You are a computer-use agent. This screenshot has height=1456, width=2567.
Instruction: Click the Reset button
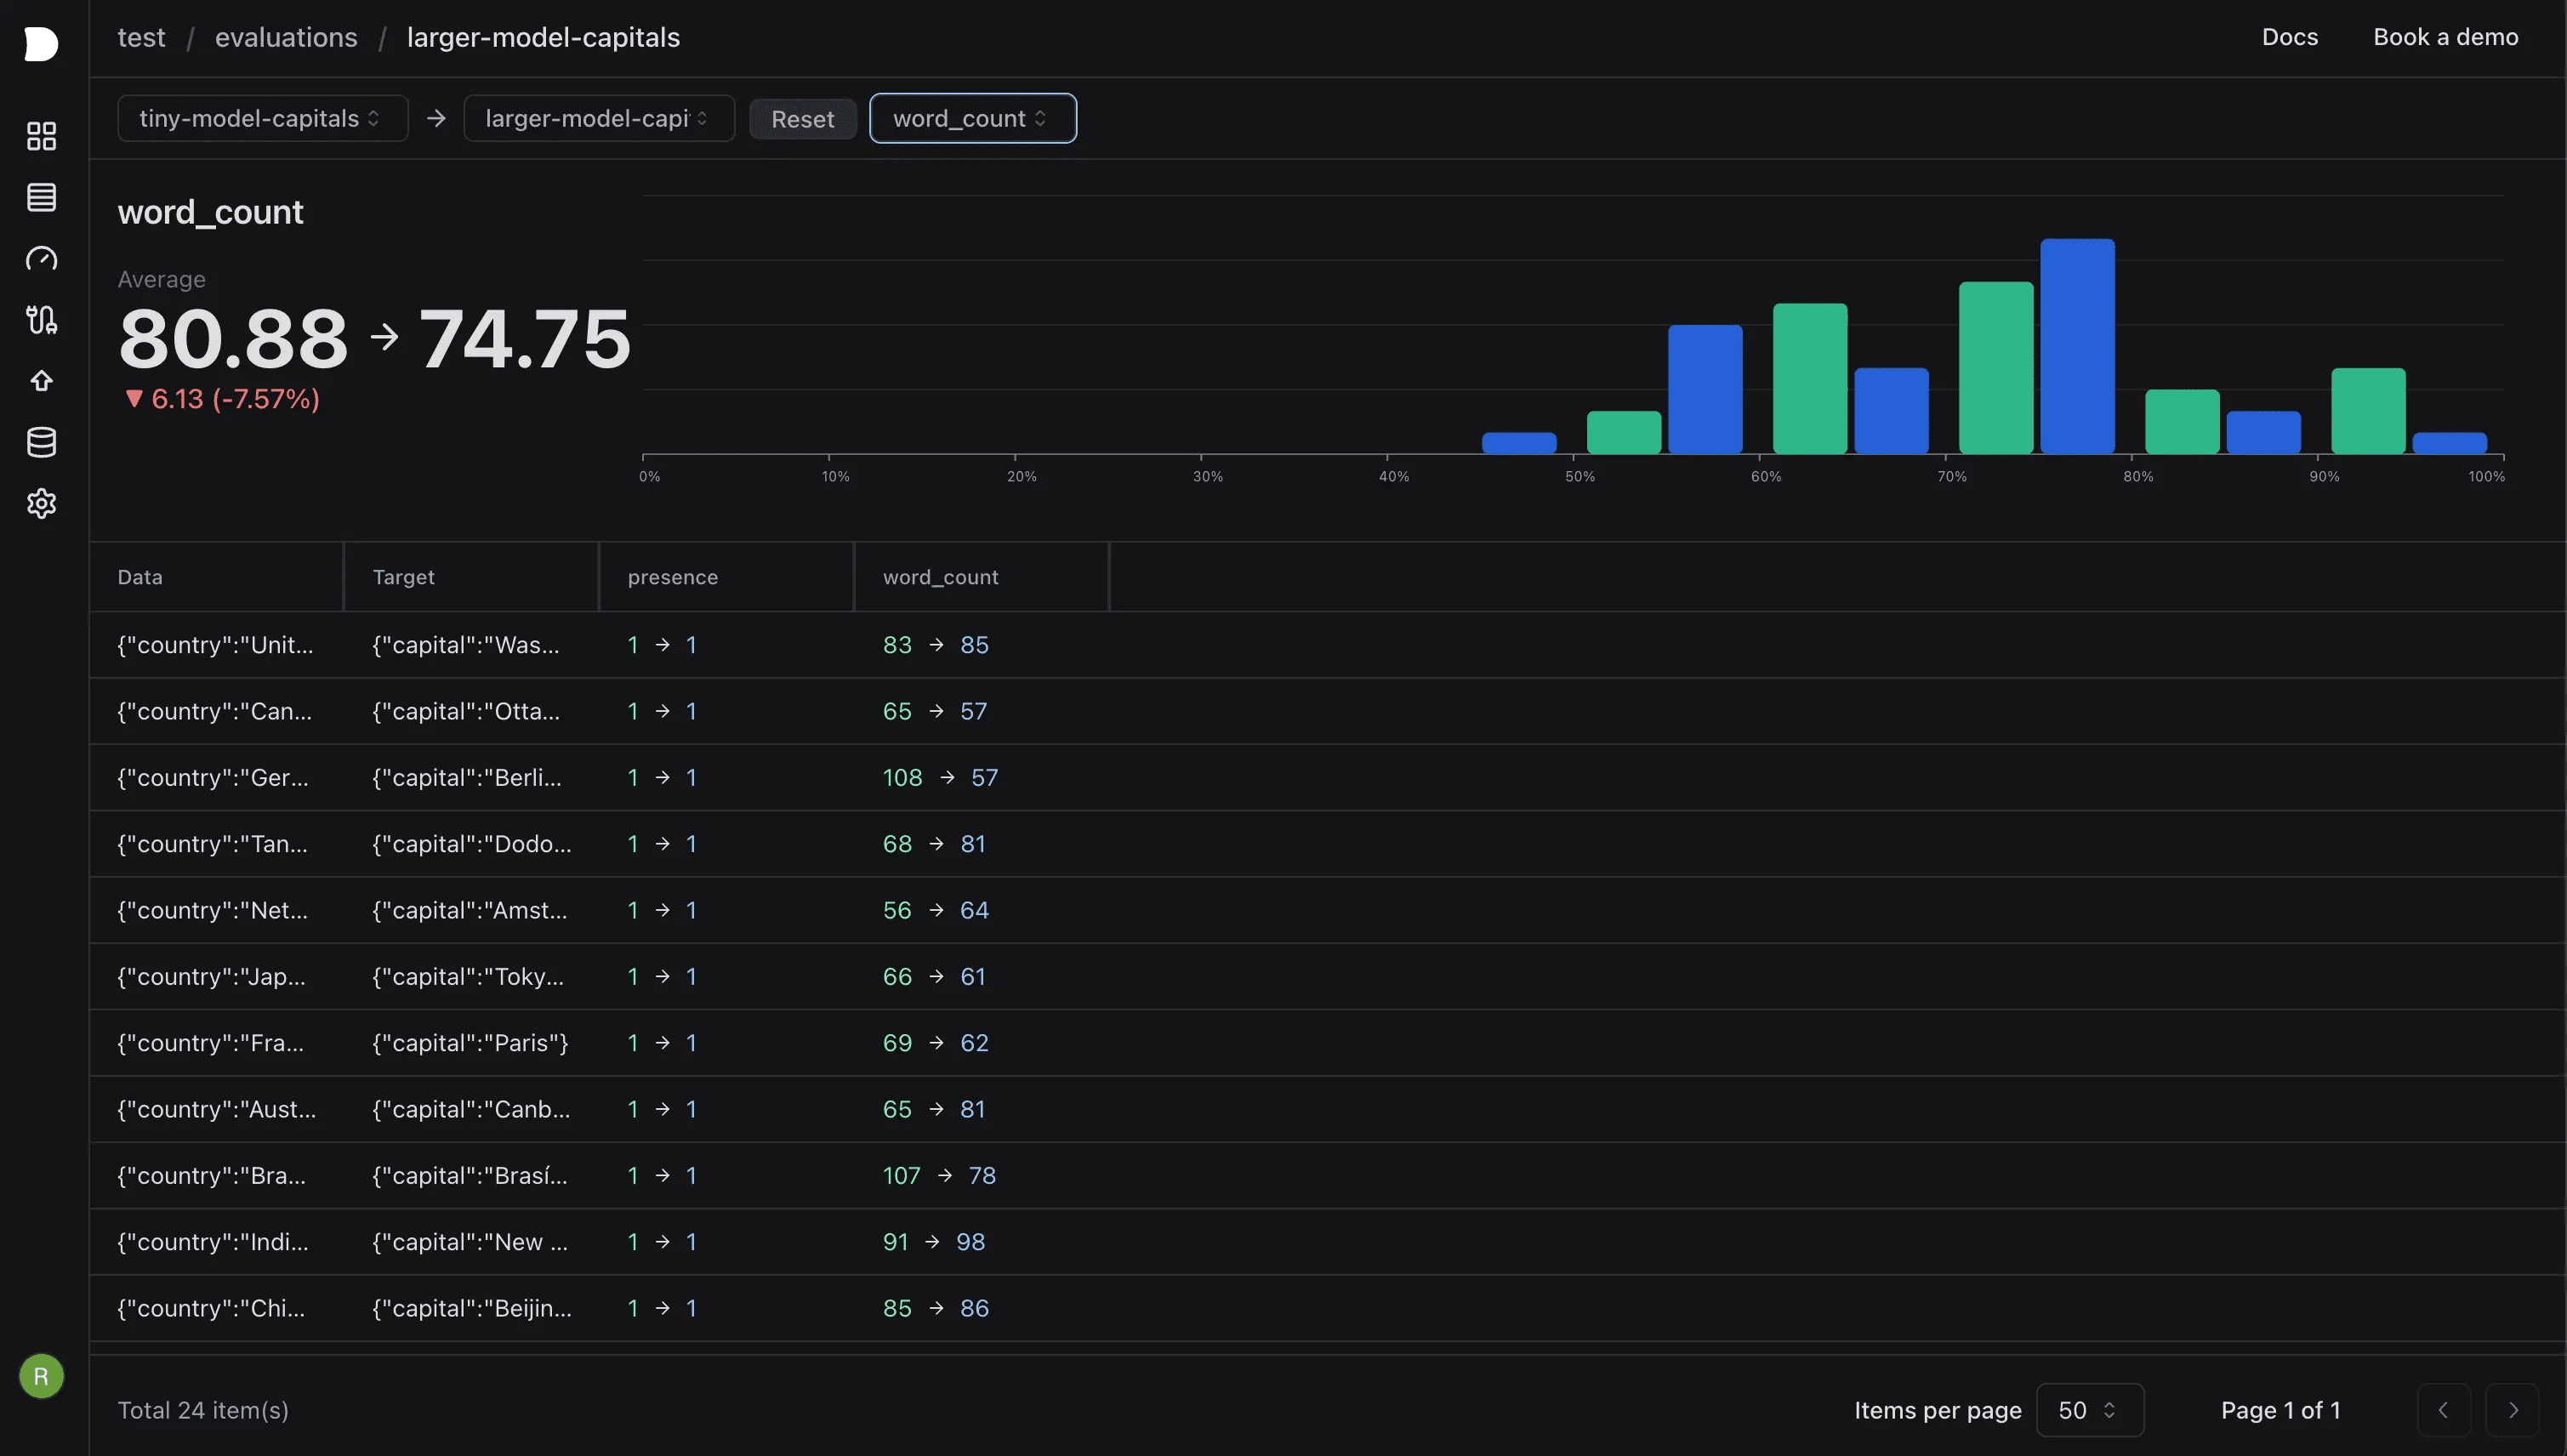click(x=802, y=119)
